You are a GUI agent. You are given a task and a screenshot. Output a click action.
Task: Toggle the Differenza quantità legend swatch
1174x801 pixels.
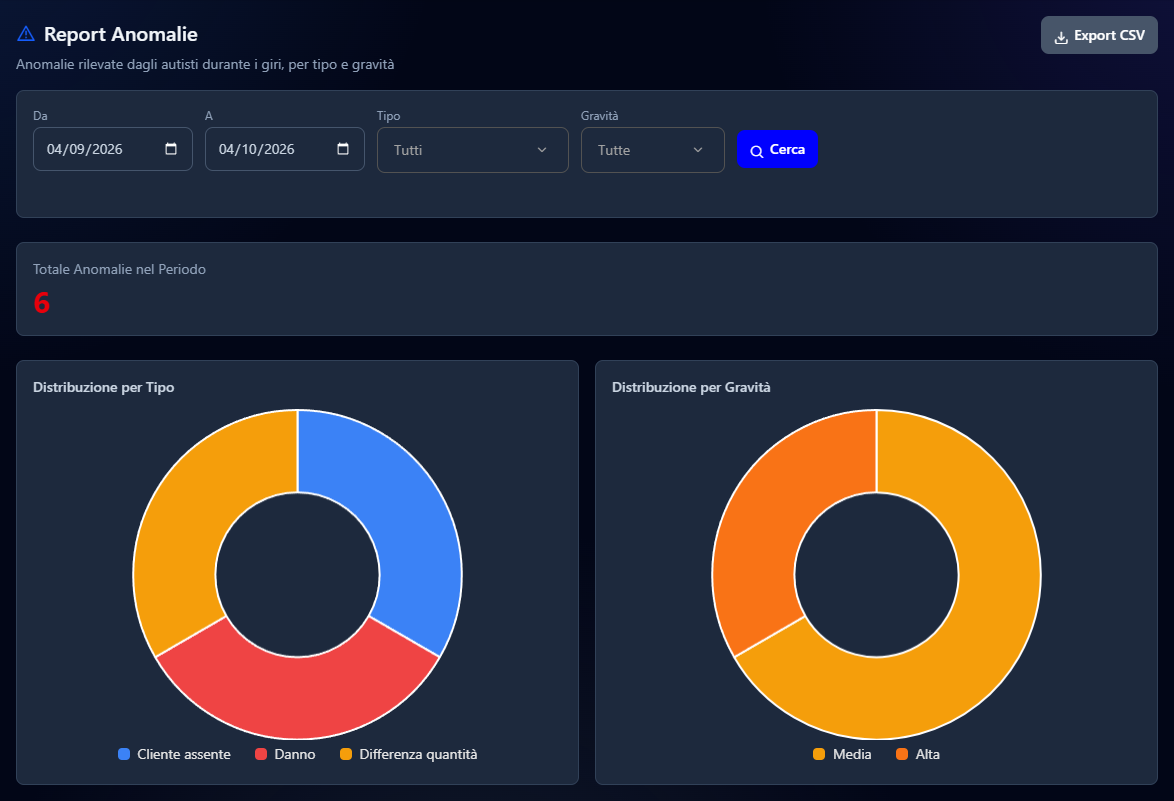coord(346,754)
